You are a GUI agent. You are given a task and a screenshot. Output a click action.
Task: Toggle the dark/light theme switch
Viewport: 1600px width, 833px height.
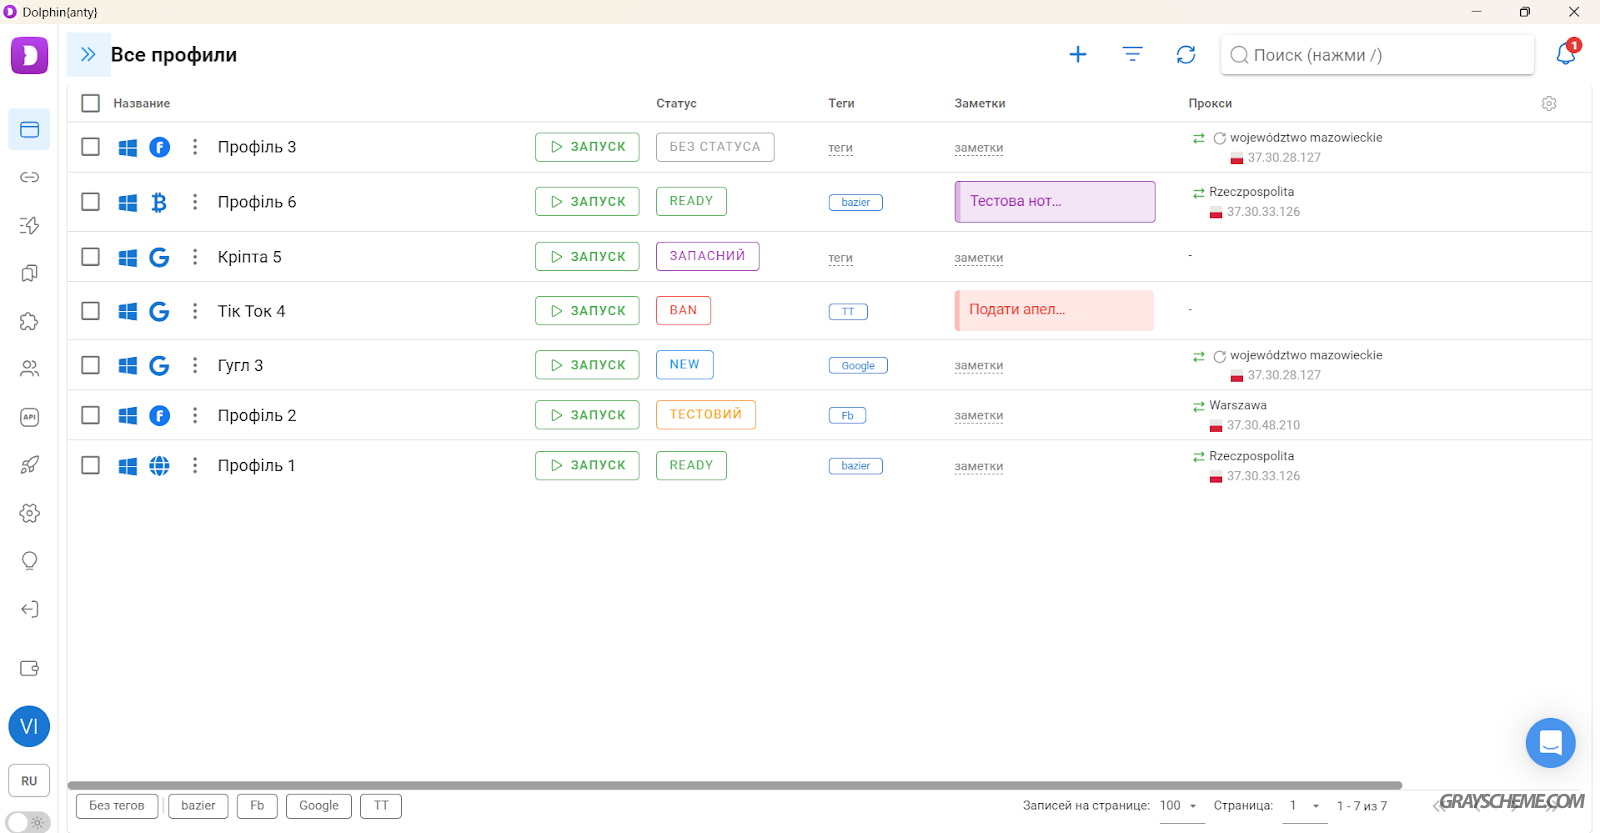coord(28,822)
